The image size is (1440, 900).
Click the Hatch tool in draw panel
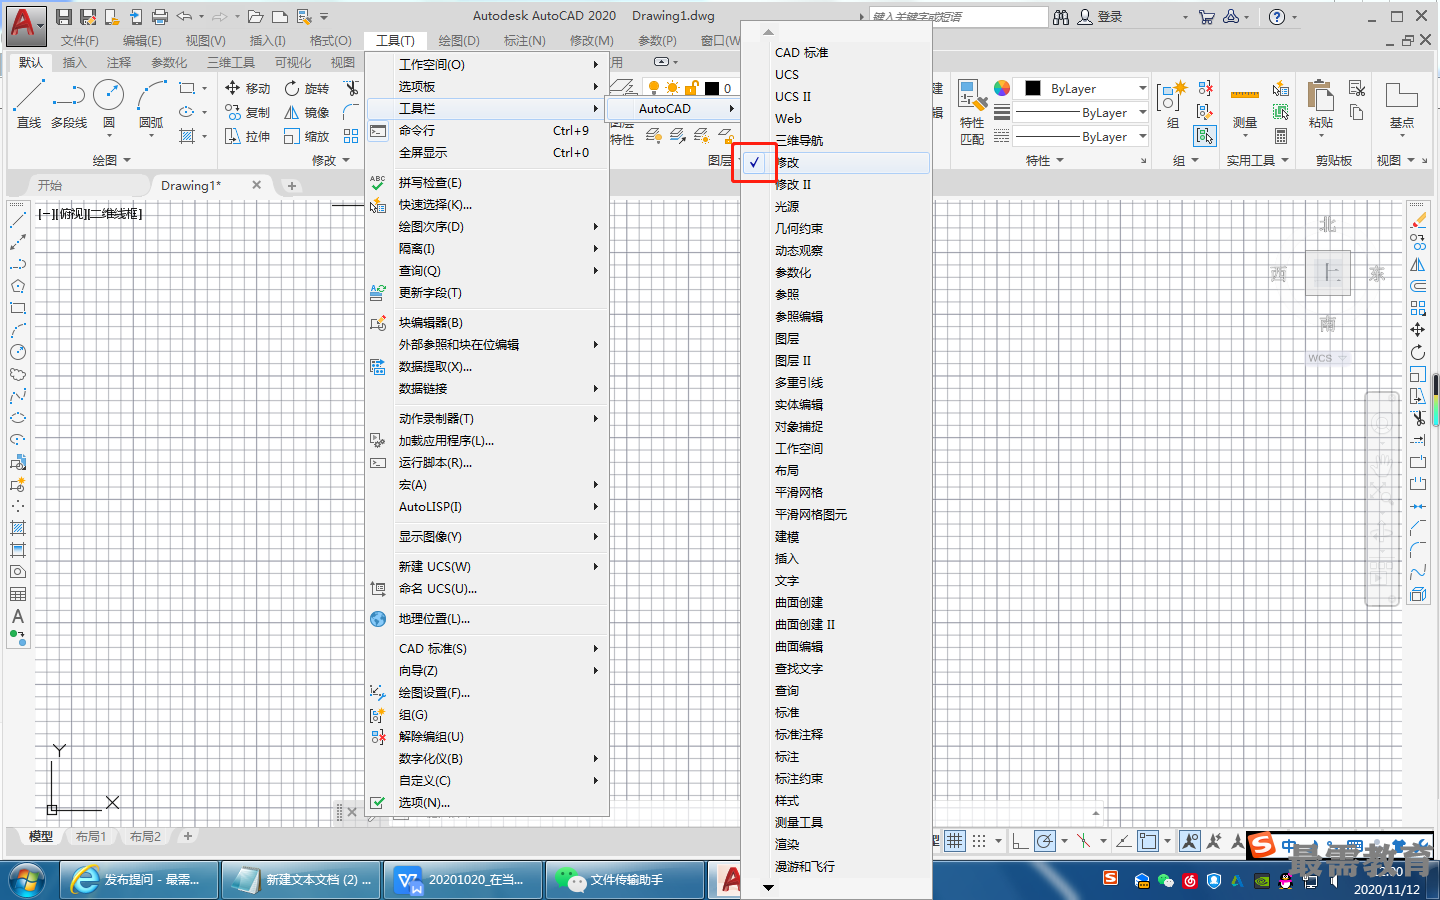point(187,136)
